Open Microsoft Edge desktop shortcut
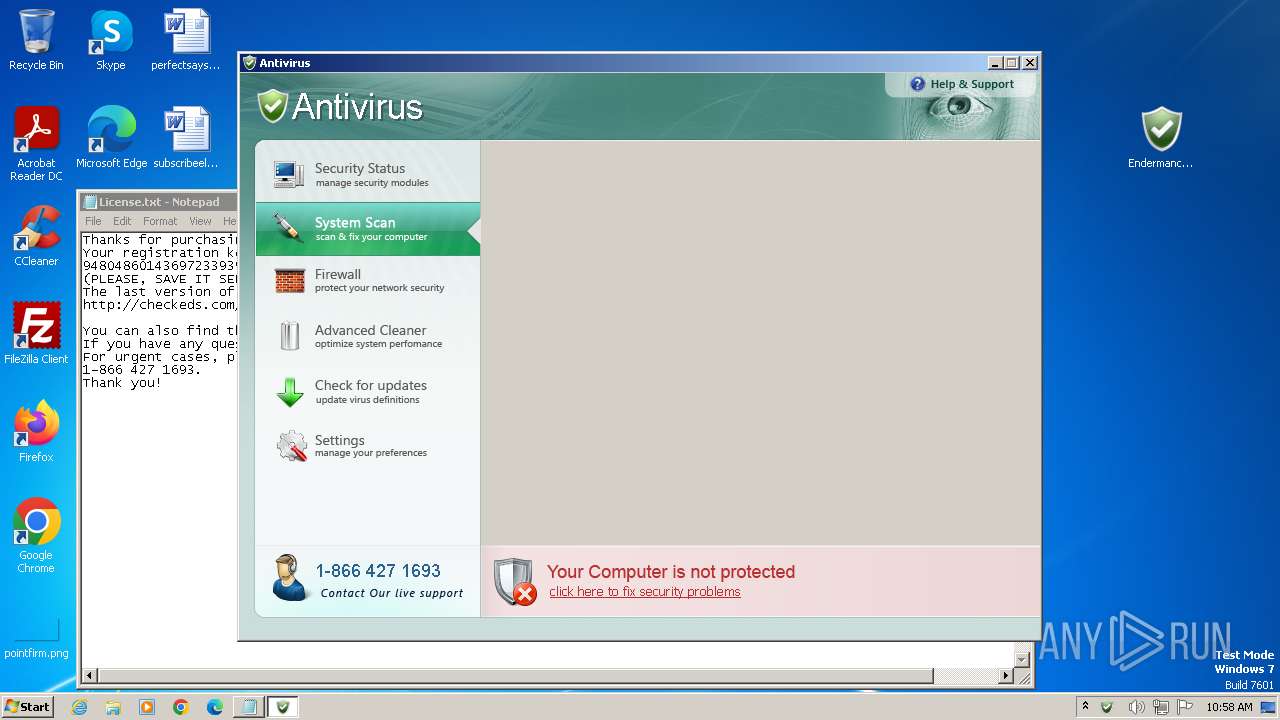This screenshot has height=720, width=1280. pyautogui.click(x=111, y=138)
